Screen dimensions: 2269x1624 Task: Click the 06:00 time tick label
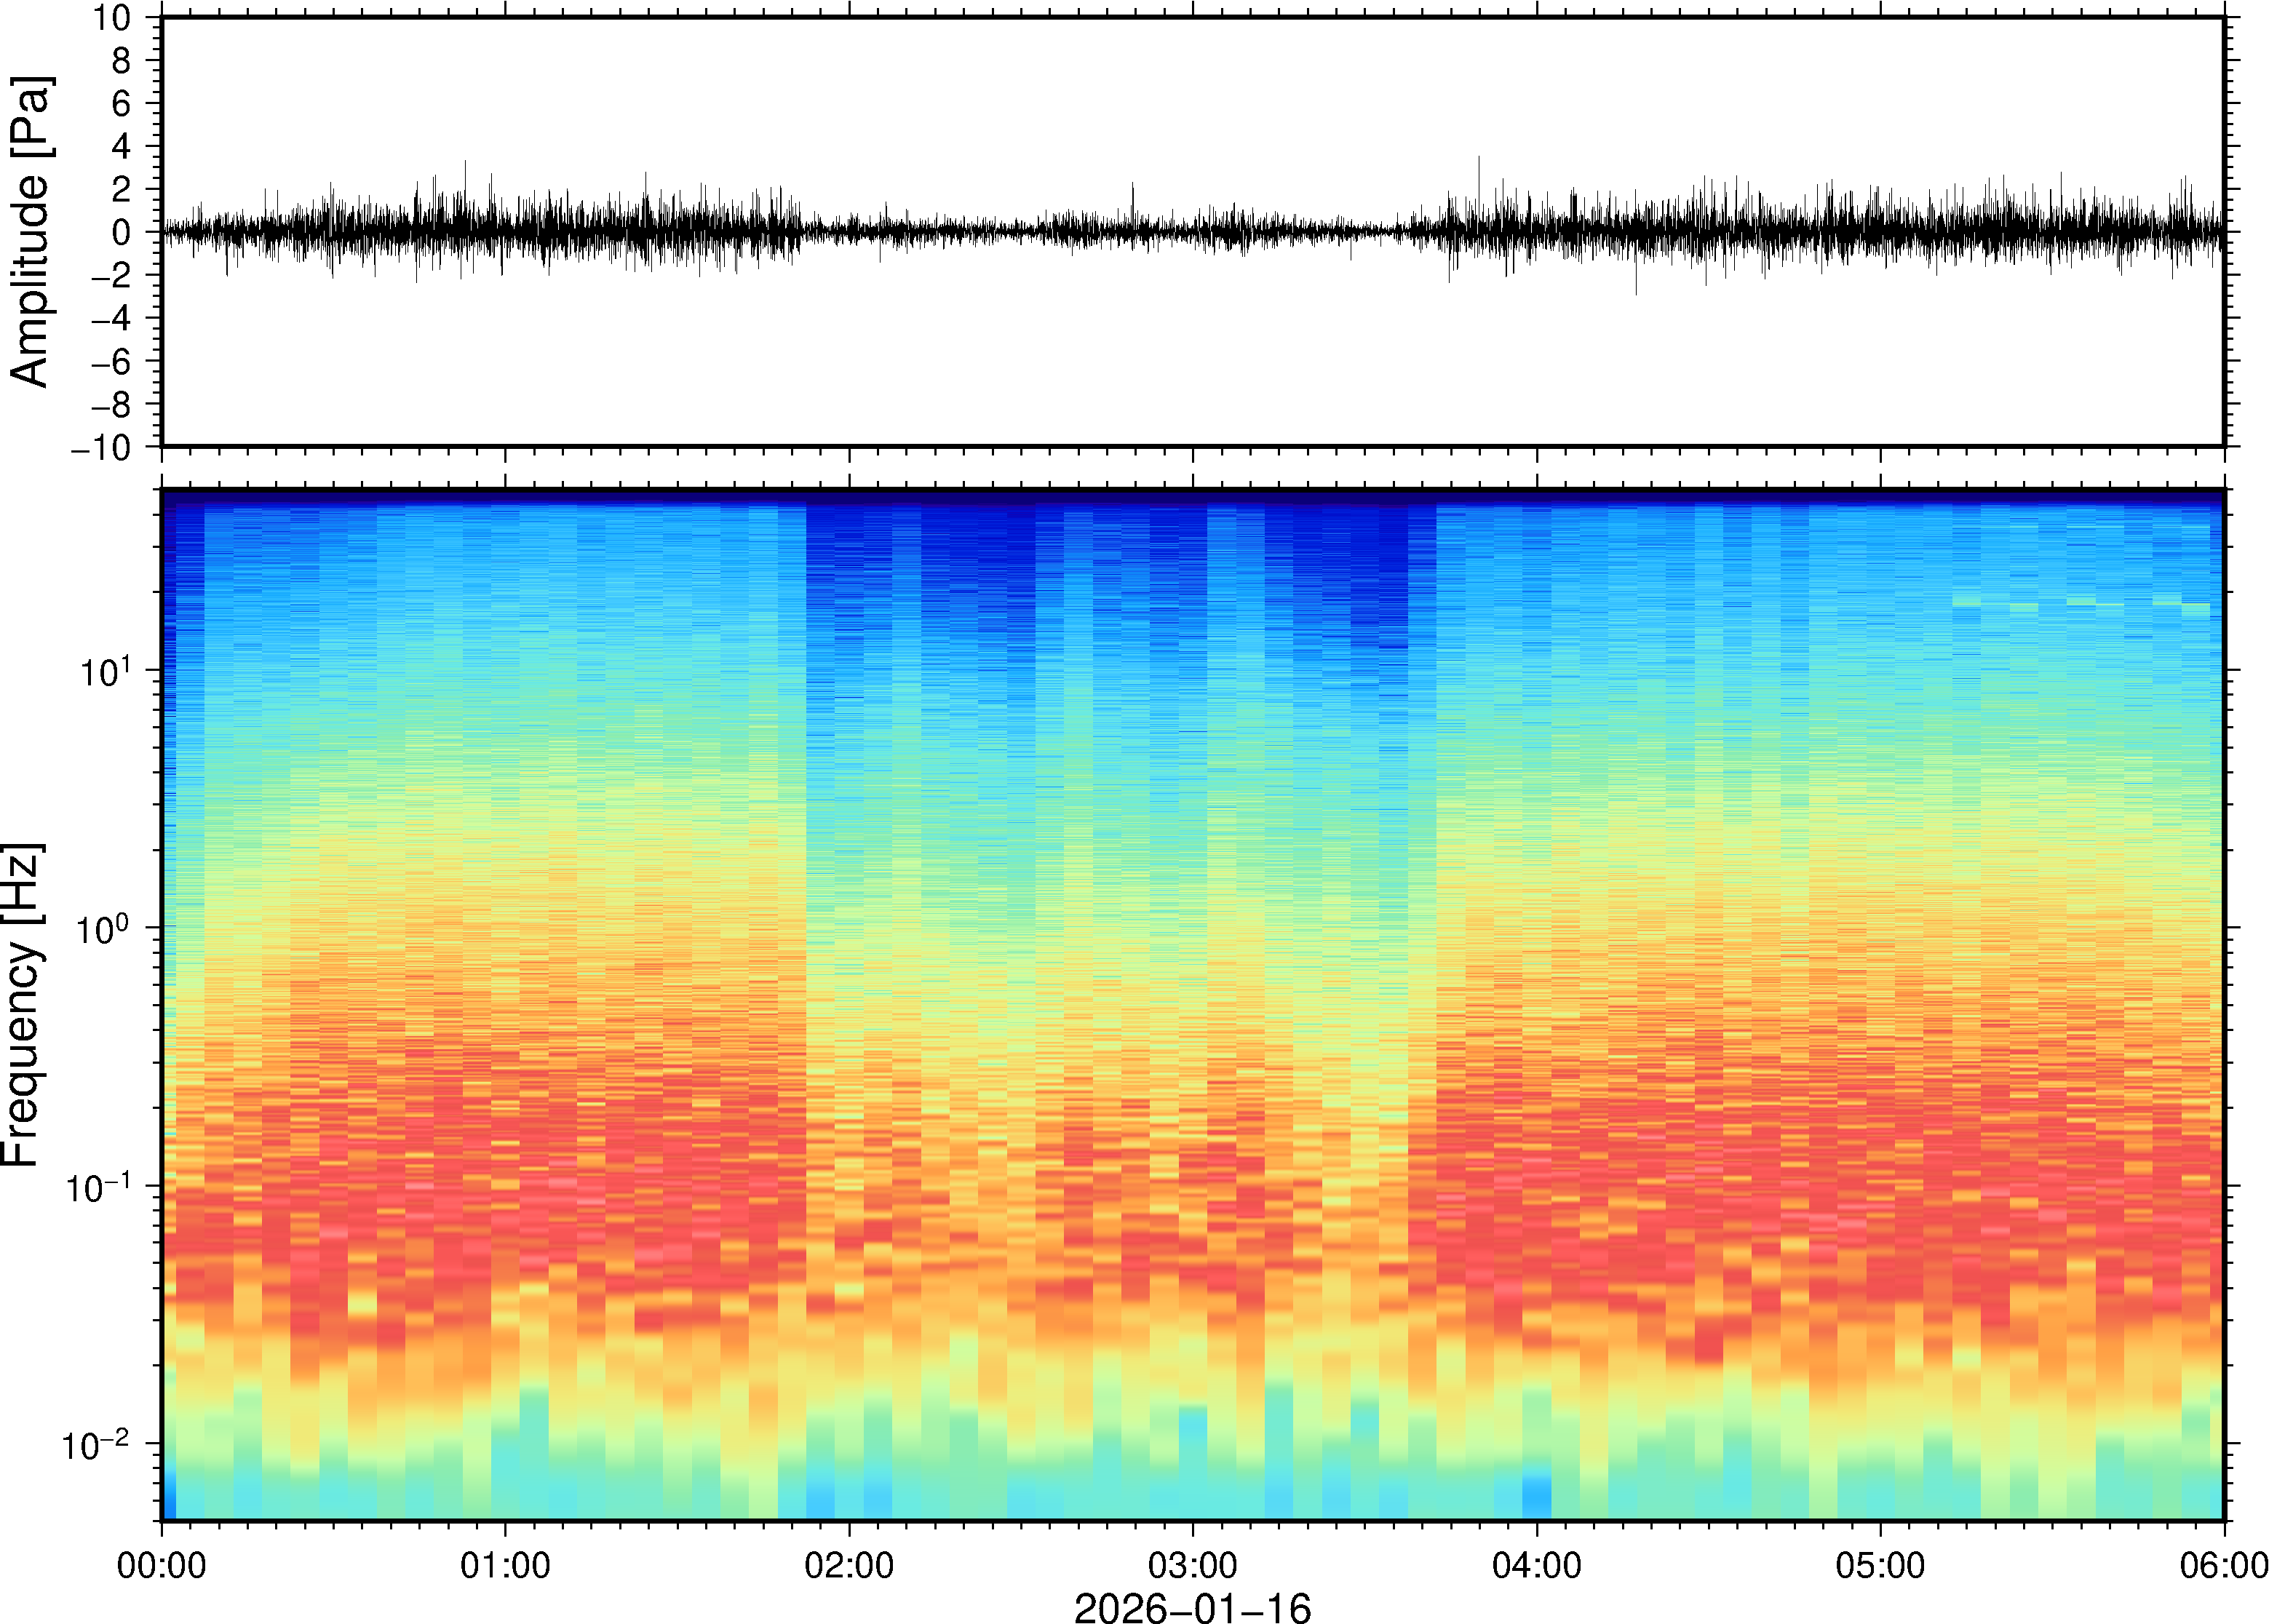[2223, 1565]
